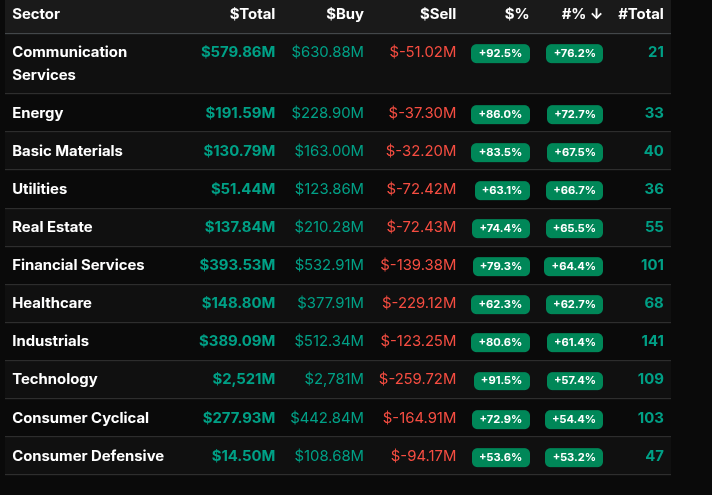Open the Basic Materials sector
The width and height of the screenshot is (712, 495).
[x=67, y=151]
